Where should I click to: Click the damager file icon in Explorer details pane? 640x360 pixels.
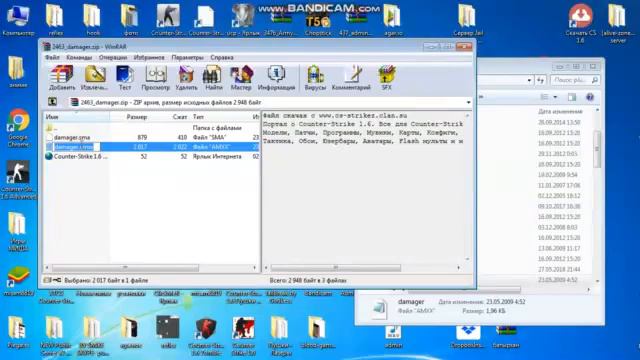379,308
